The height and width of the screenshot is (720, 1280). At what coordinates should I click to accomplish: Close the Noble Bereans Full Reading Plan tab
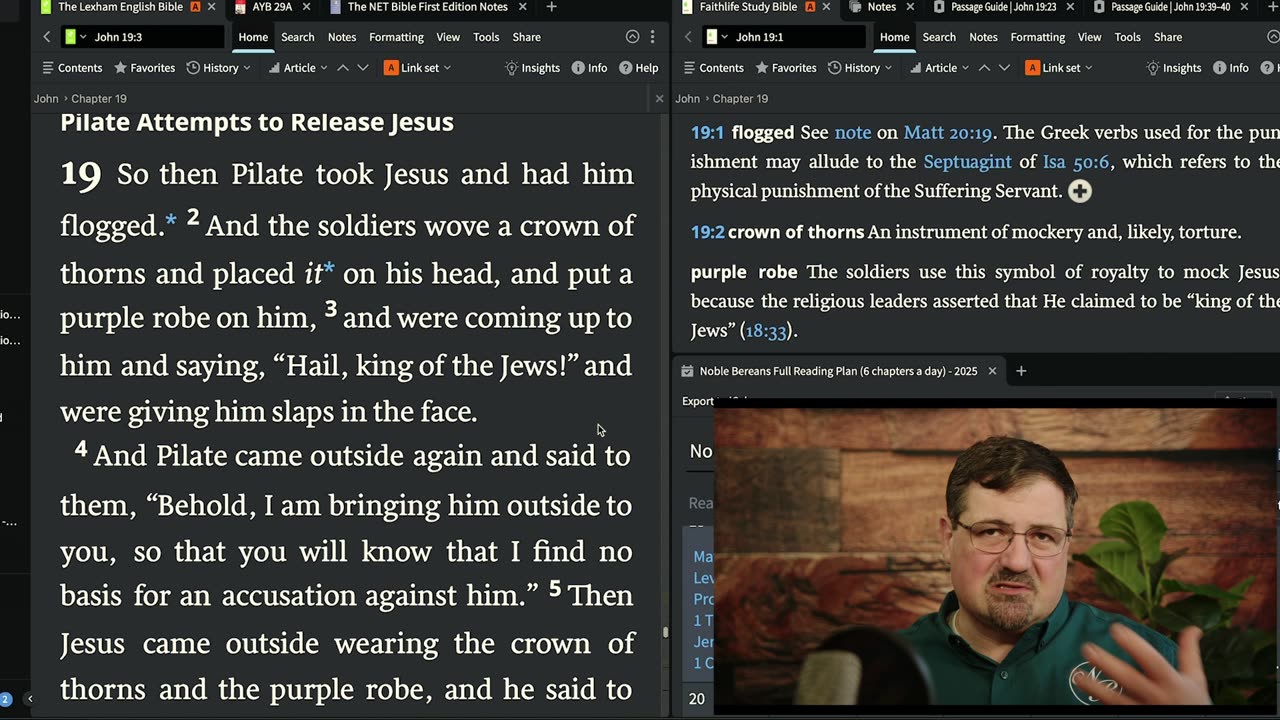992,371
